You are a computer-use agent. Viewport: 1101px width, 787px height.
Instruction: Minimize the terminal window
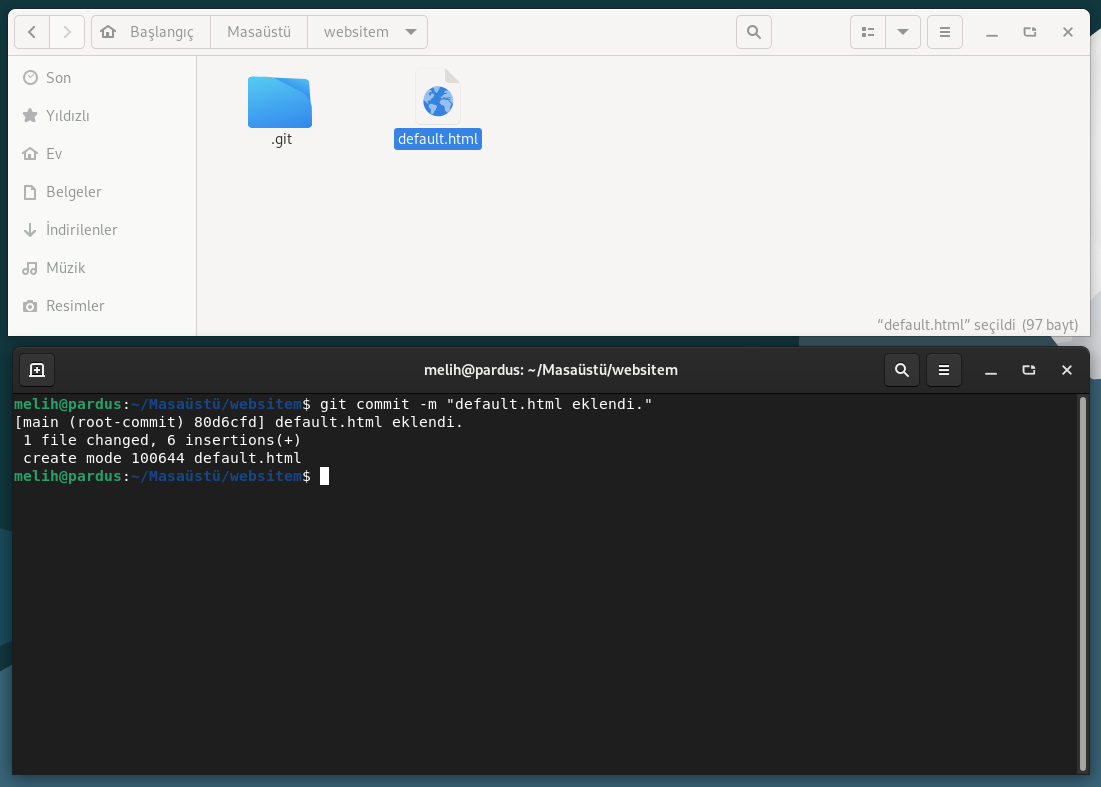(991, 370)
